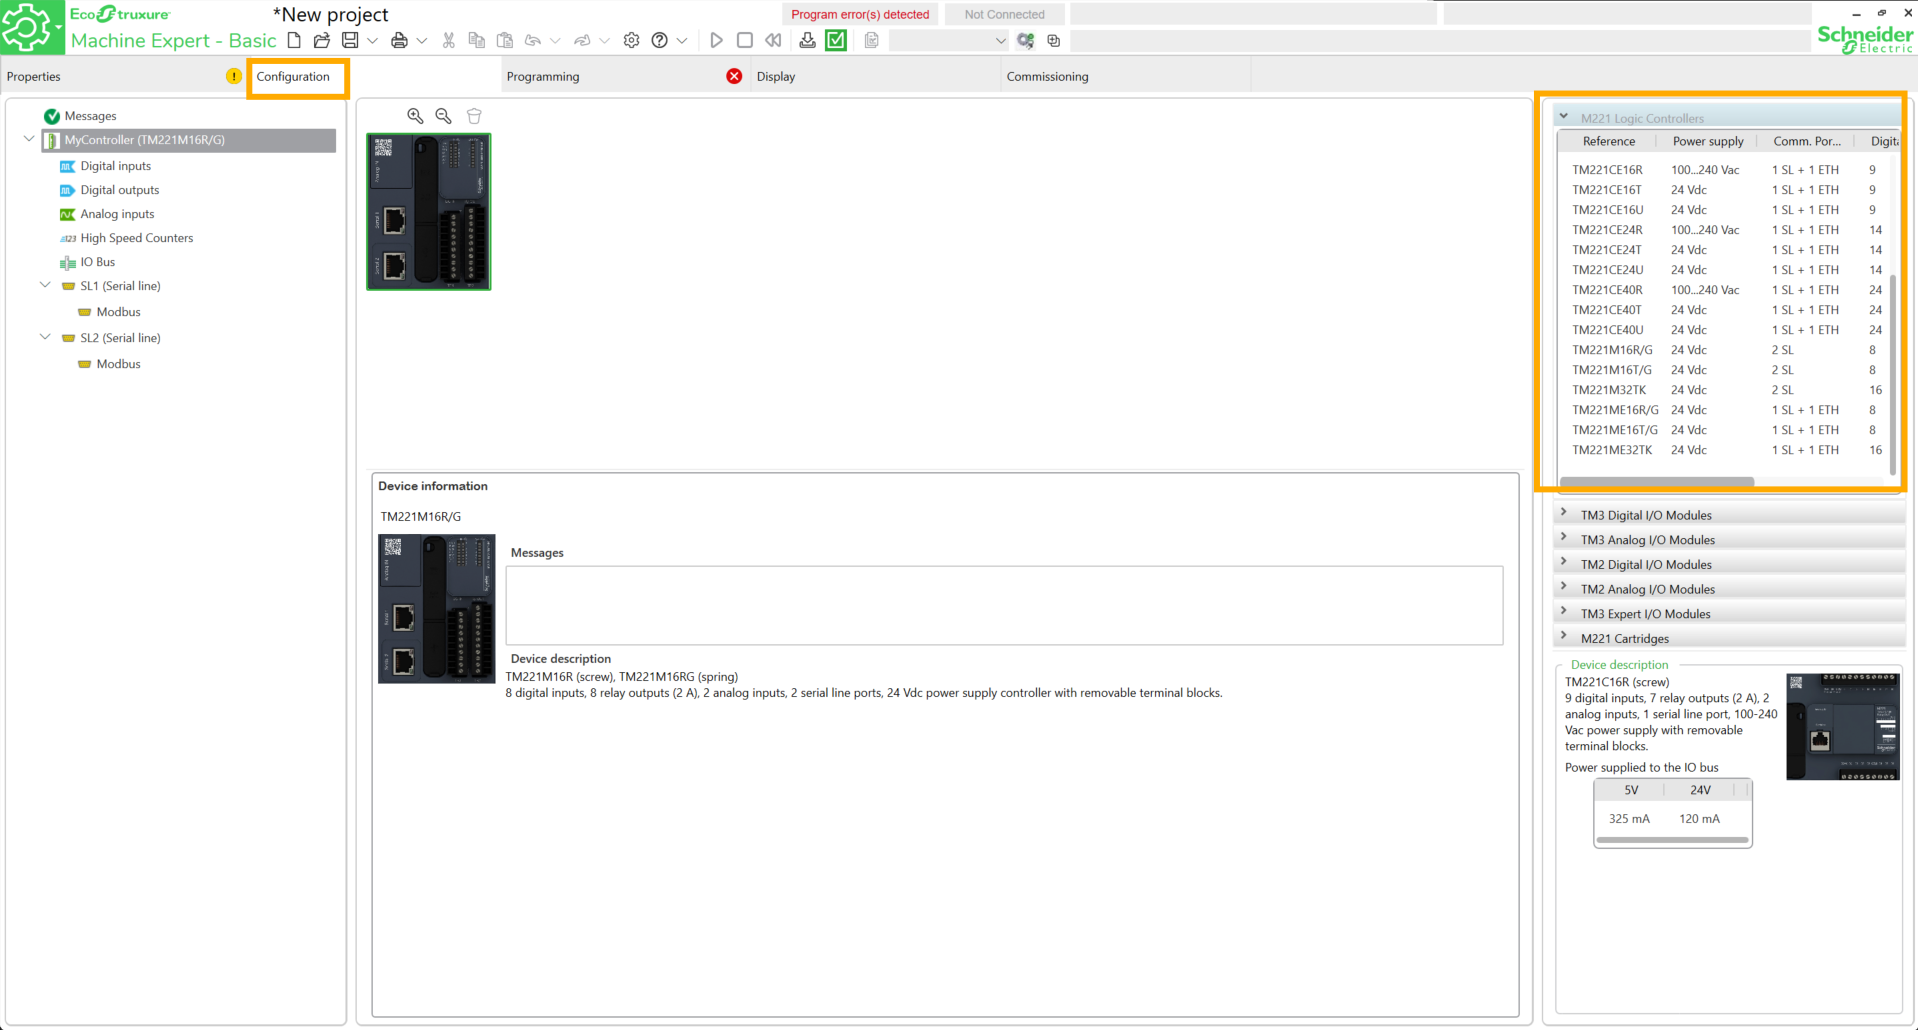The height and width of the screenshot is (1030, 1918).
Task: Click the zoom in magnifier icon
Action: [x=415, y=116]
